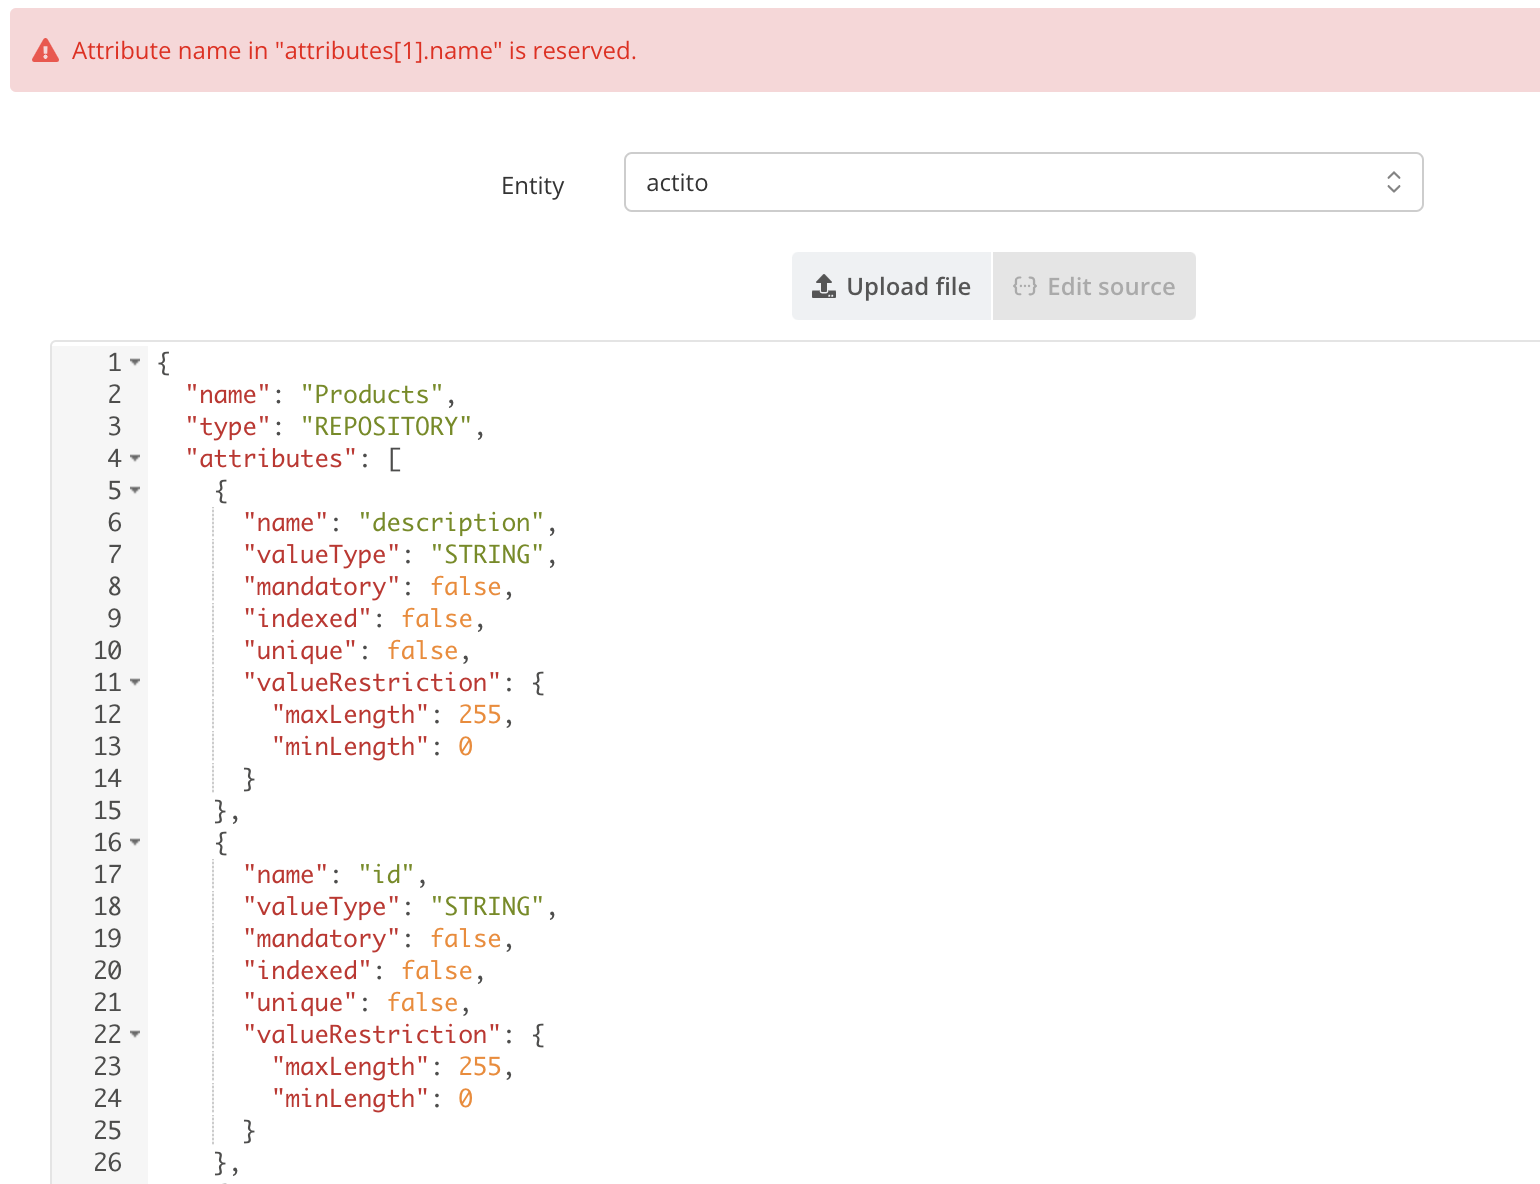Click the Edit source button
1540x1184 pixels.
pos(1094,286)
